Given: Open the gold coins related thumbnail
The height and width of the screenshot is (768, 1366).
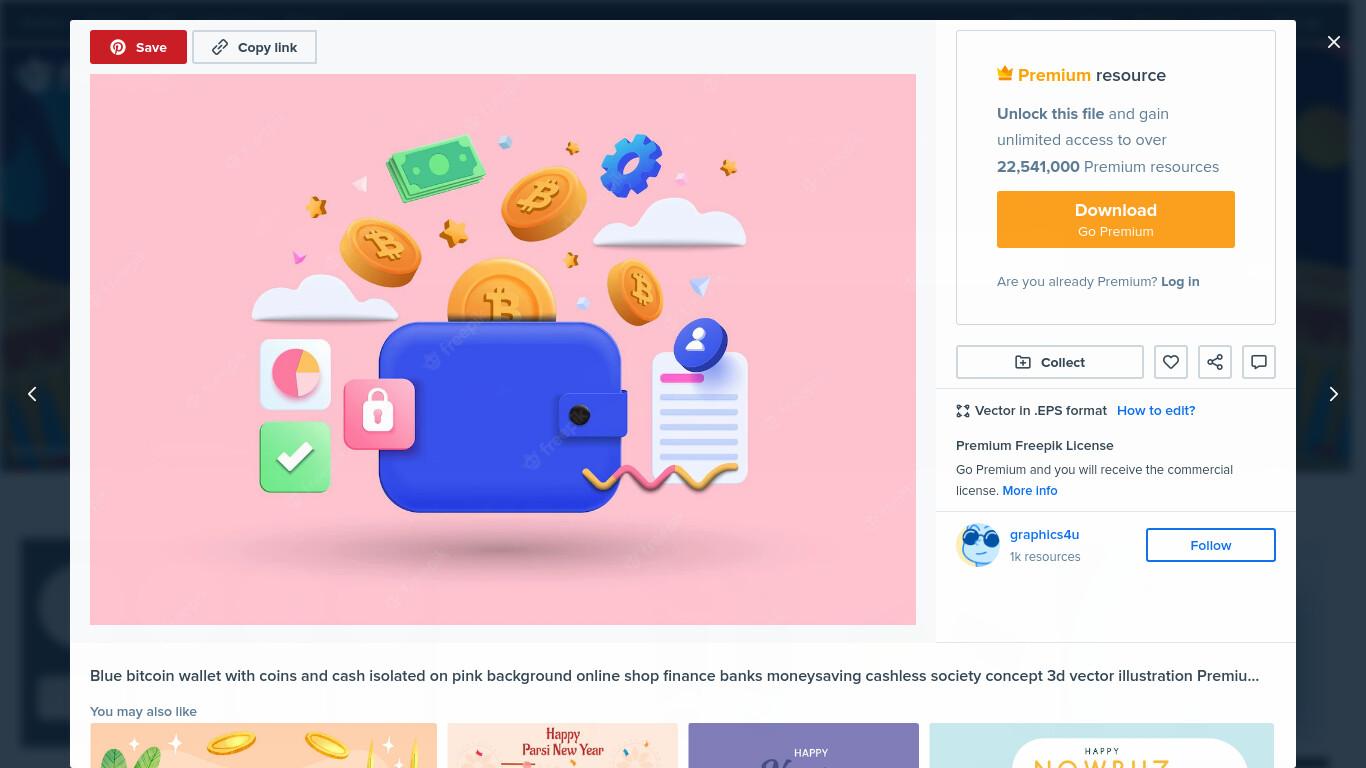Looking at the screenshot, I should tap(263, 745).
